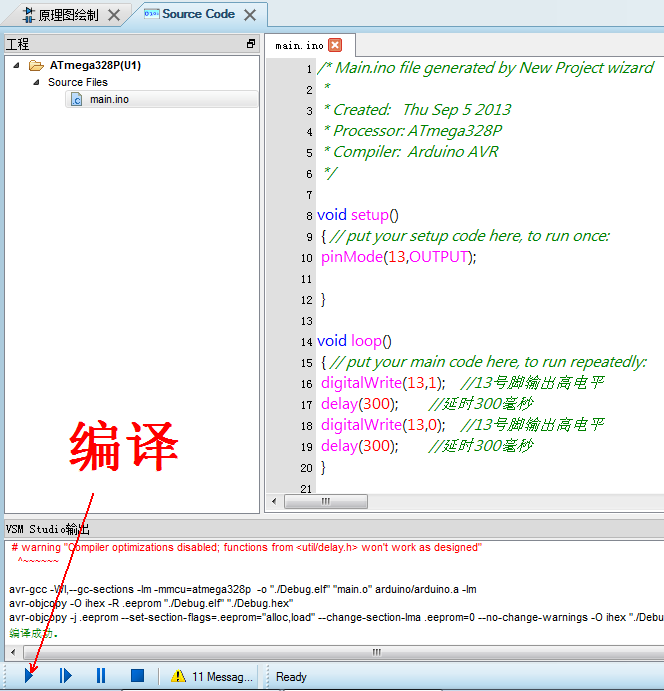This screenshot has height=691, width=664.
Task: Switch to the 原理图绘制 schematic tab
Action: coord(68,15)
